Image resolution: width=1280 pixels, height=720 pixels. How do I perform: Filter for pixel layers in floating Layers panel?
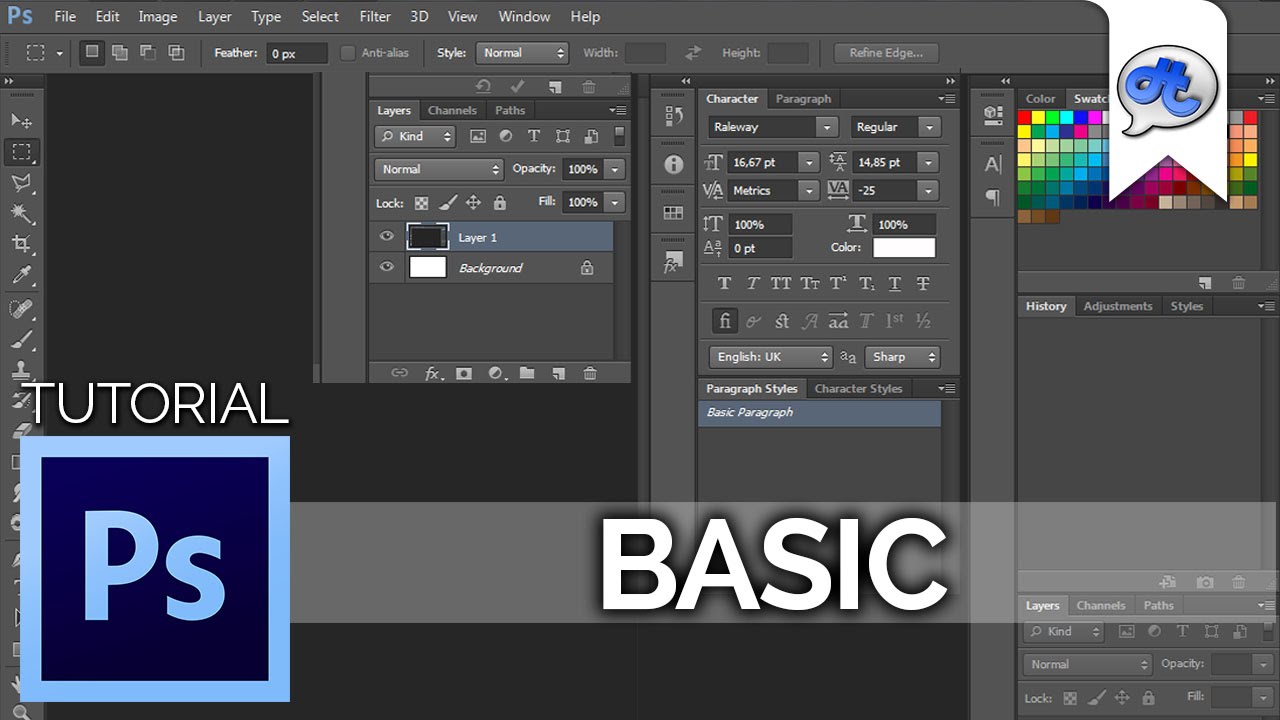[477, 136]
